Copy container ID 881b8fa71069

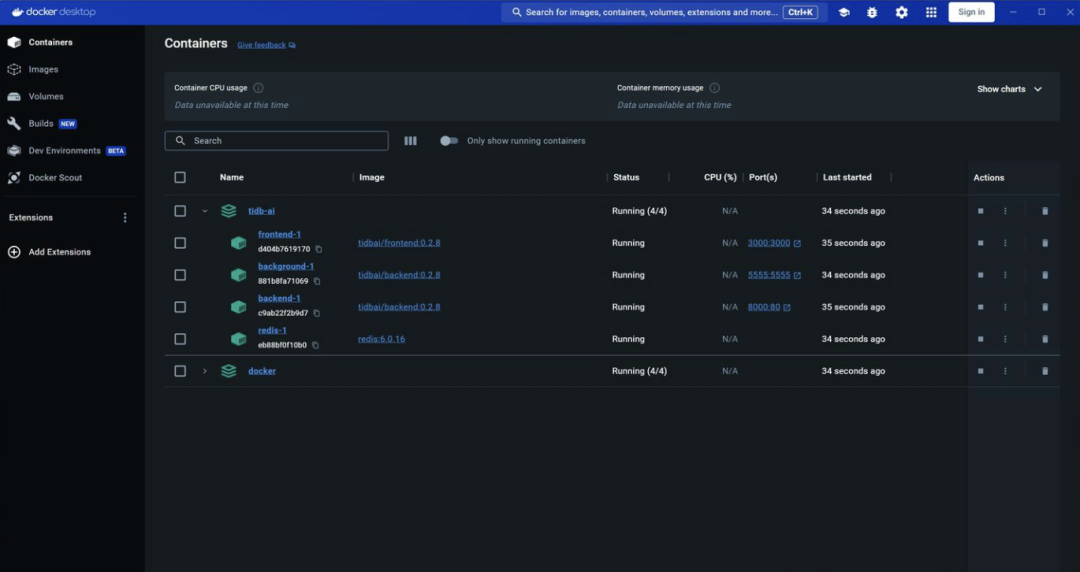[x=317, y=281]
